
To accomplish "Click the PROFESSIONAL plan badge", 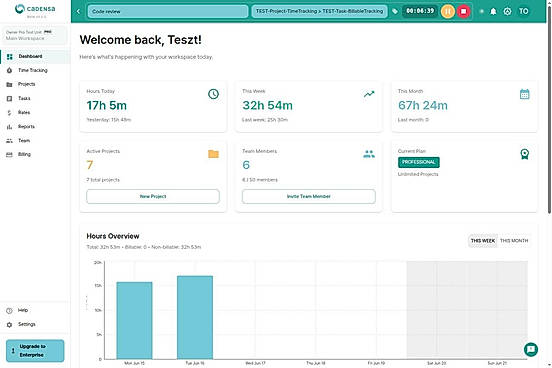I will tap(419, 162).
